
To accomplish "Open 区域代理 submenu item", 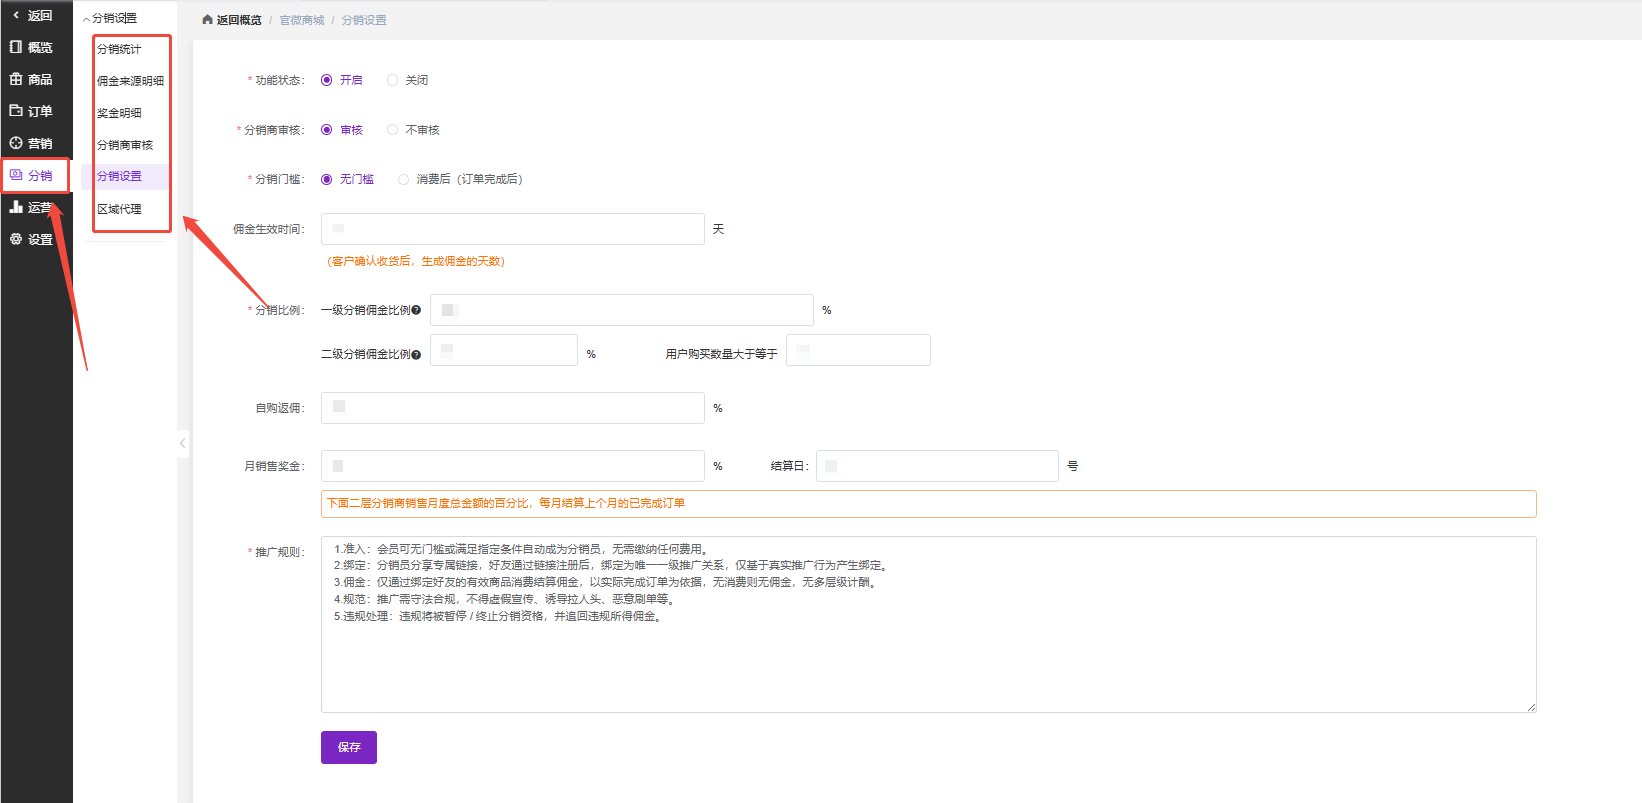I will click(x=119, y=209).
